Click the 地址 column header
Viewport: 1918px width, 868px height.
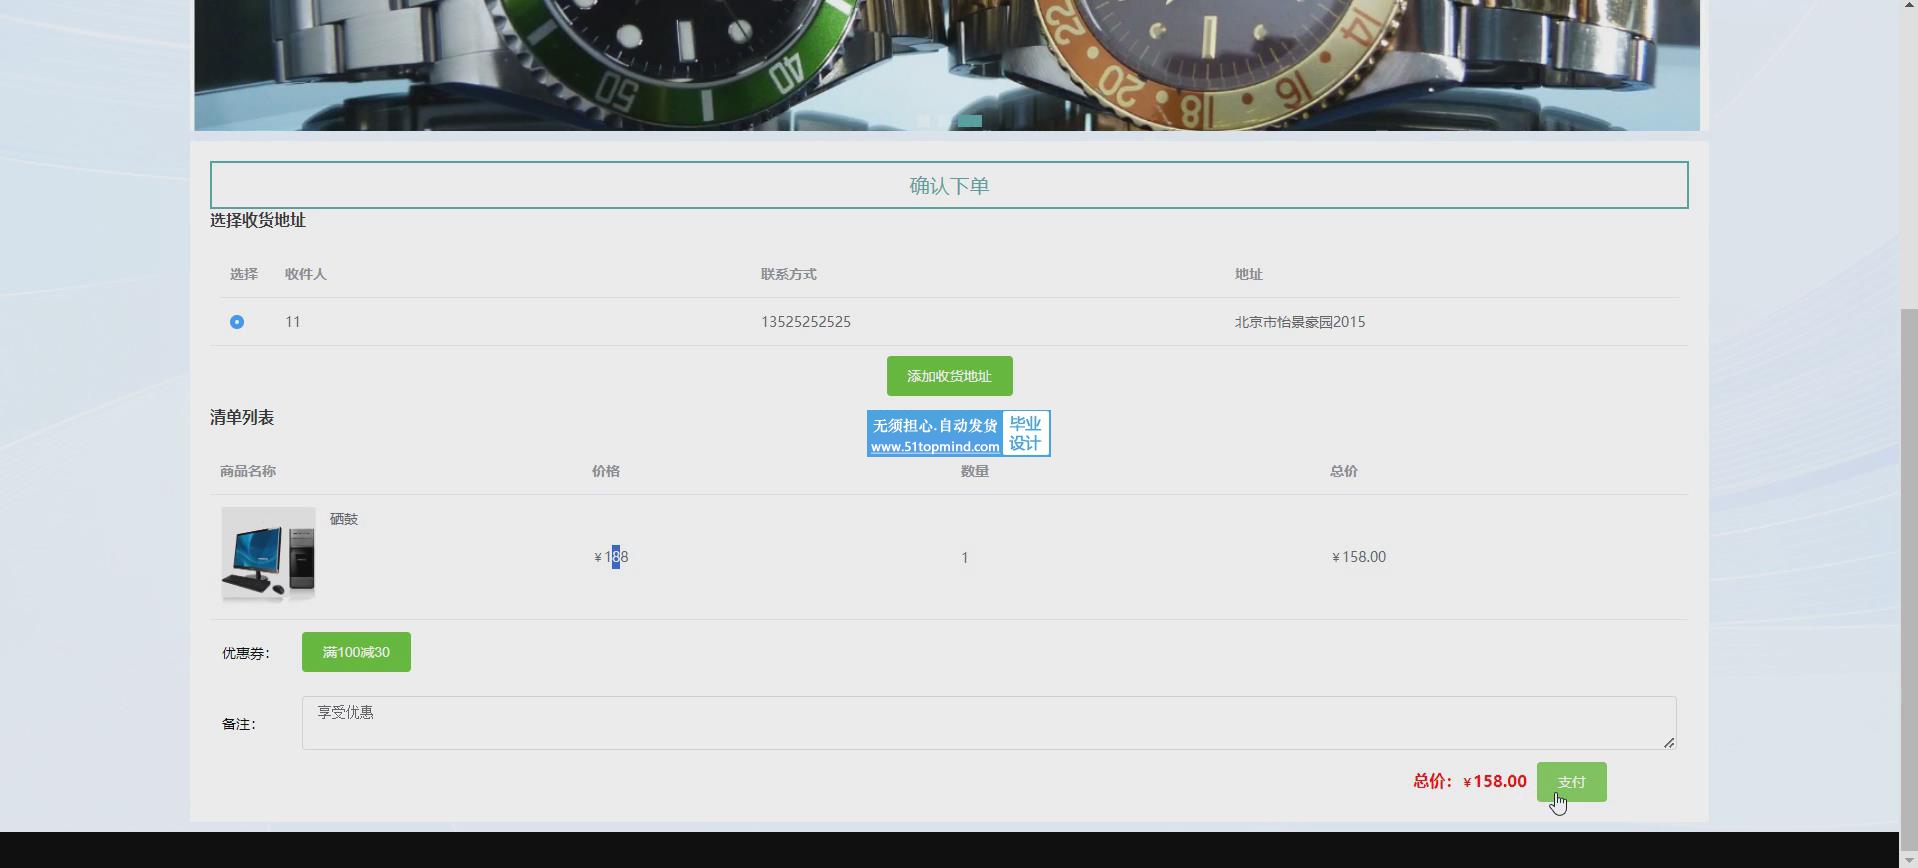pos(1248,274)
